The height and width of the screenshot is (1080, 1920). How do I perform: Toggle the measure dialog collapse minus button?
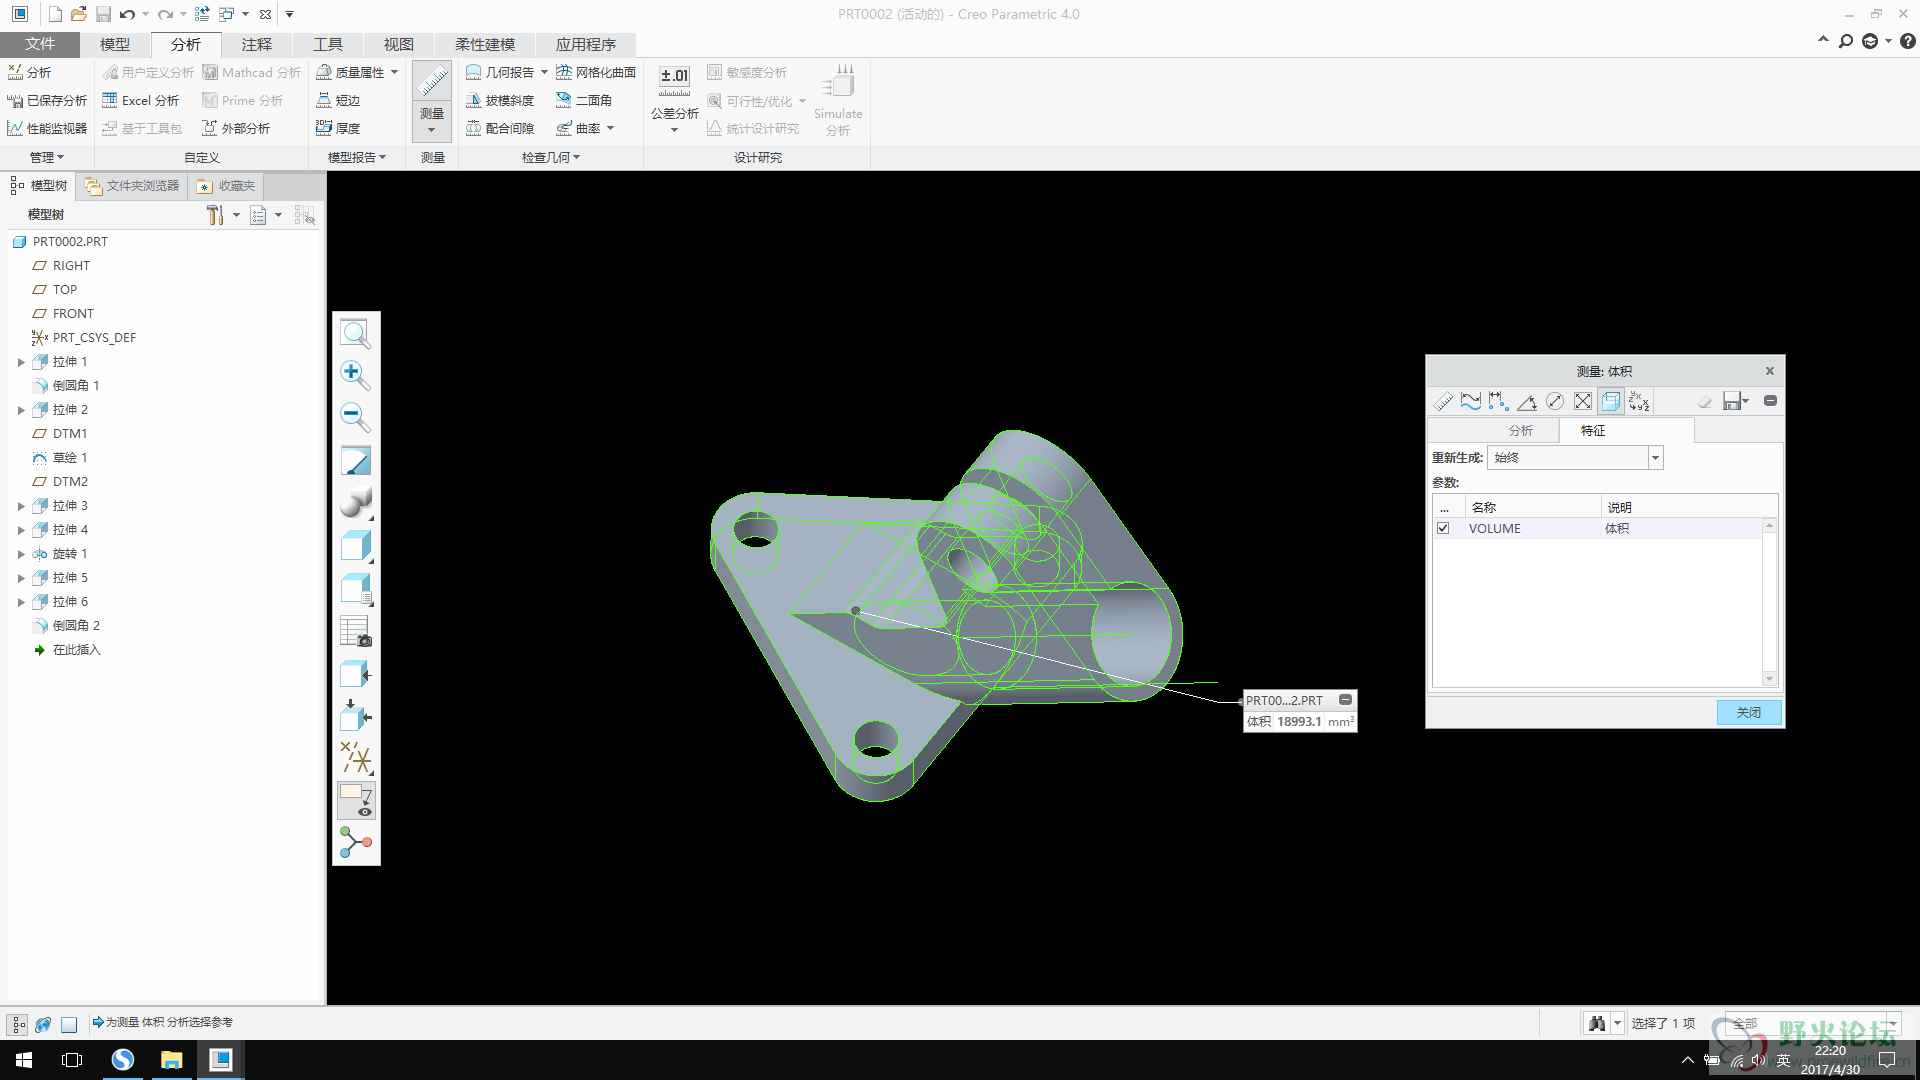pos(1770,401)
